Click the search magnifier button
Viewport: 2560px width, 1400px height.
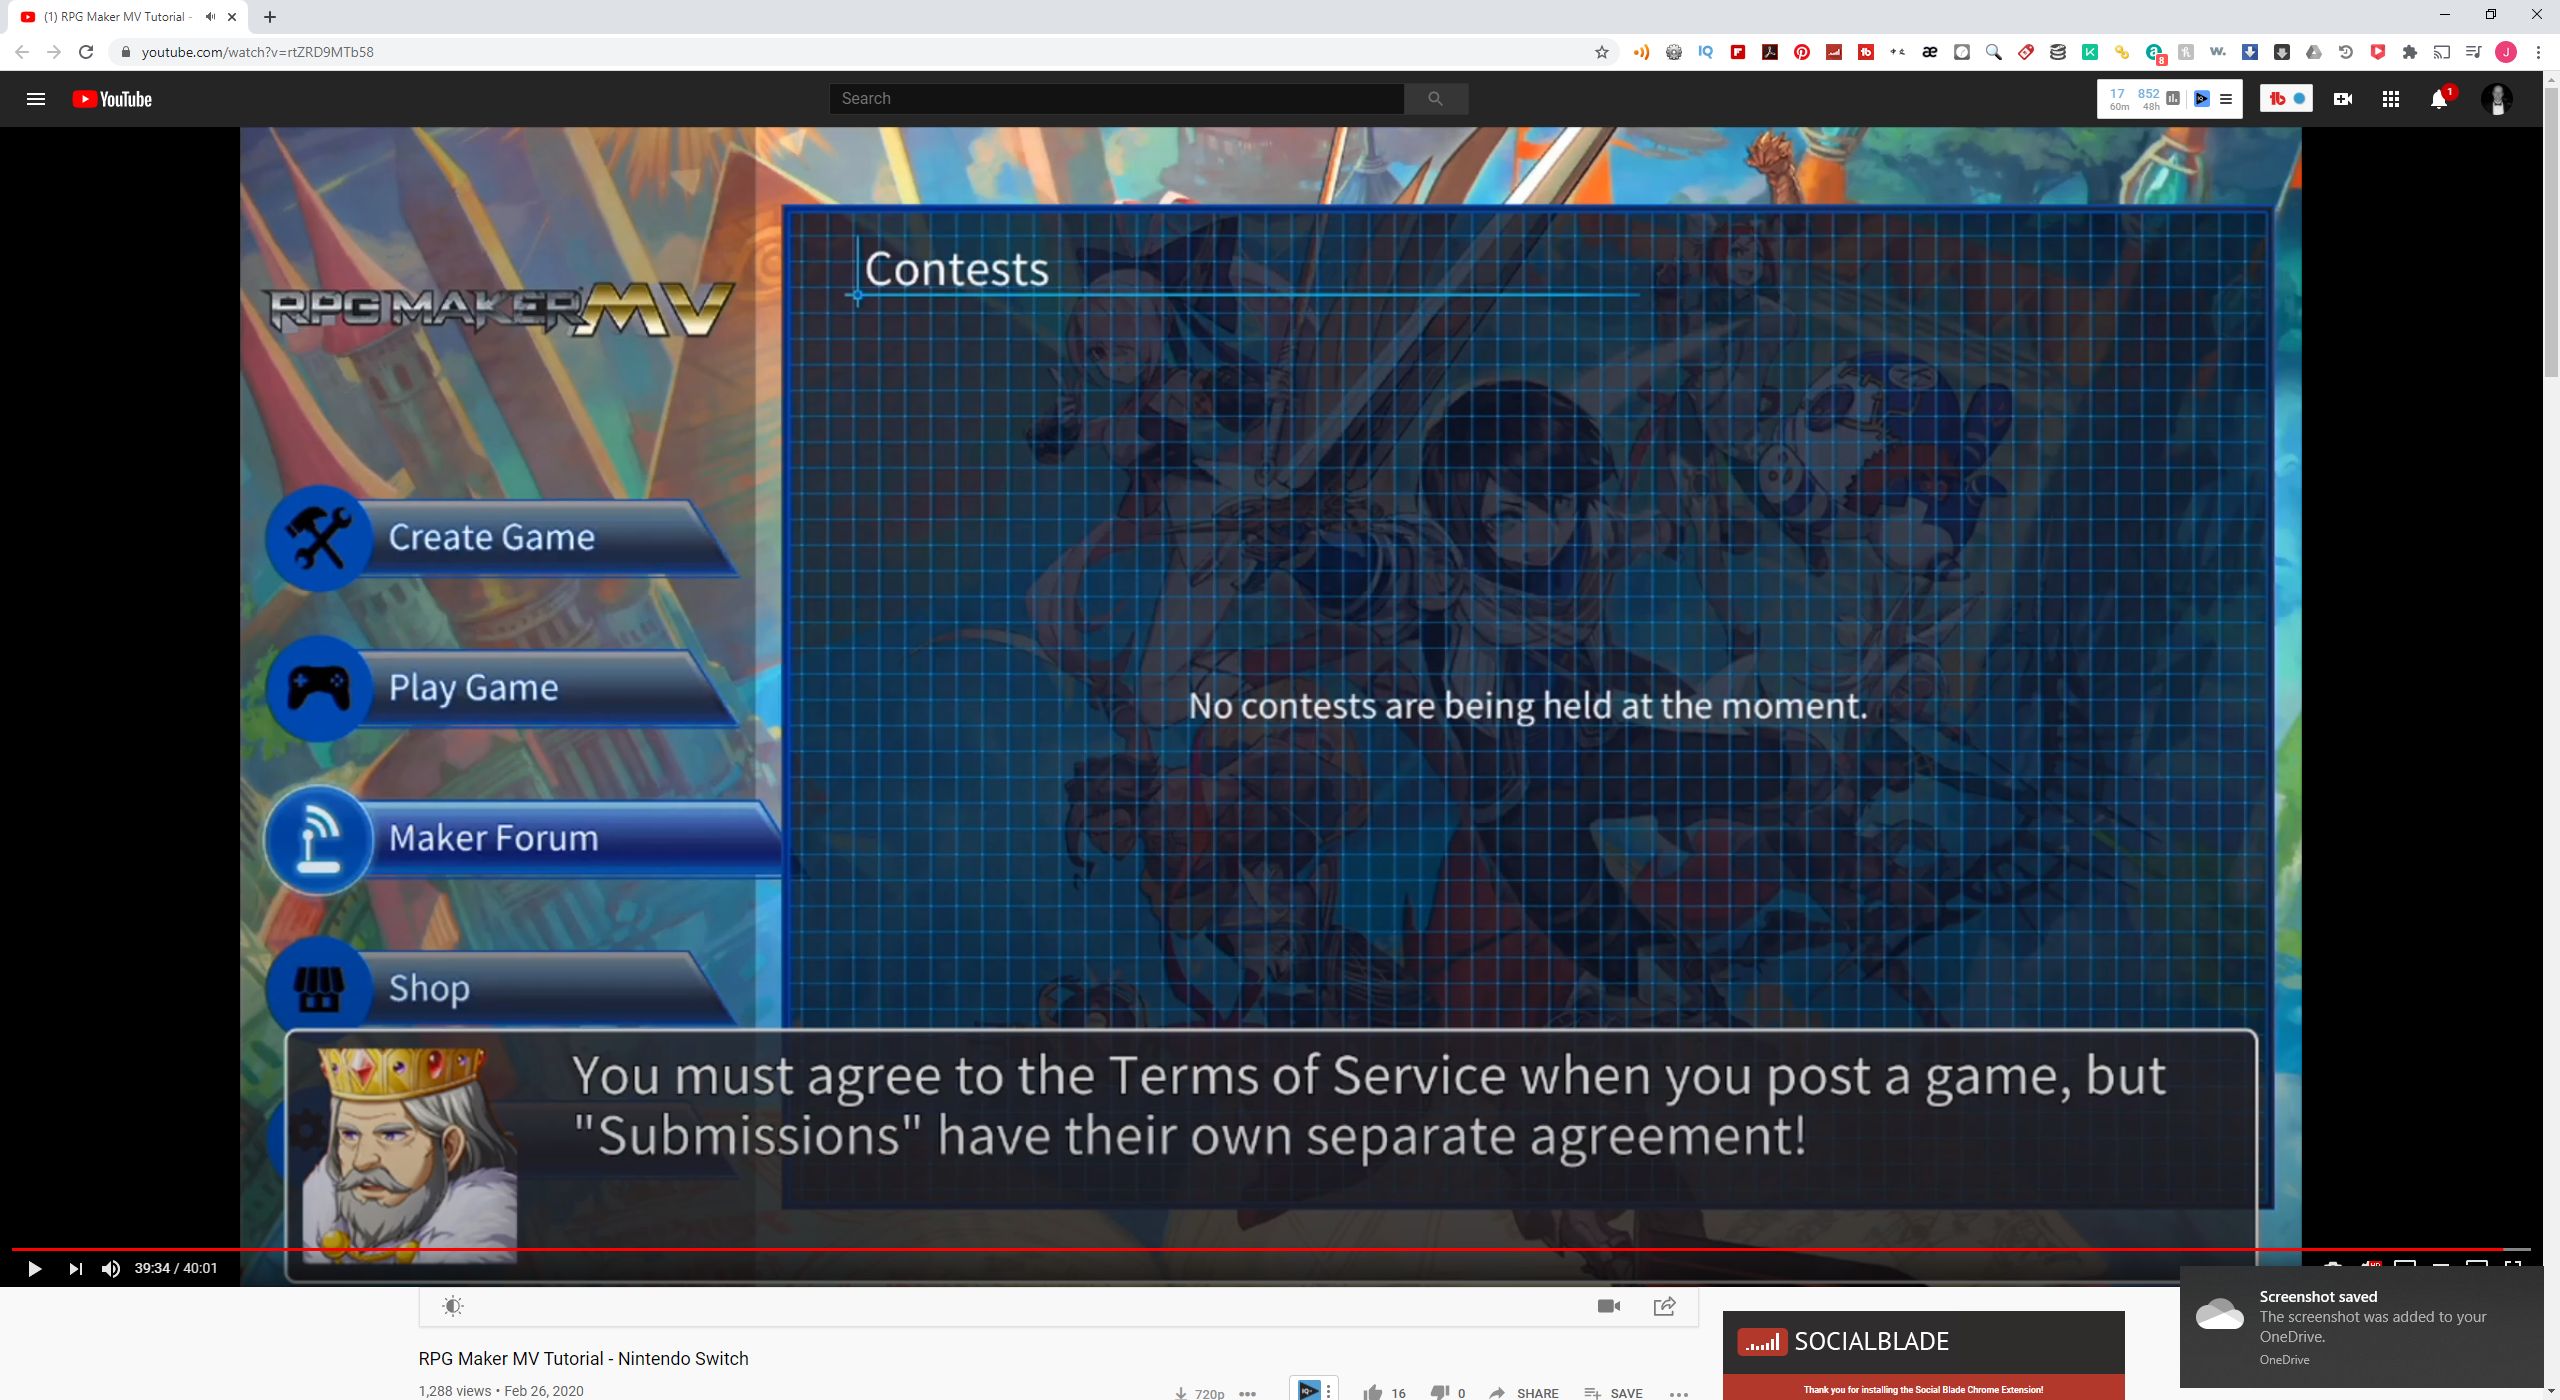click(1436, 99)
